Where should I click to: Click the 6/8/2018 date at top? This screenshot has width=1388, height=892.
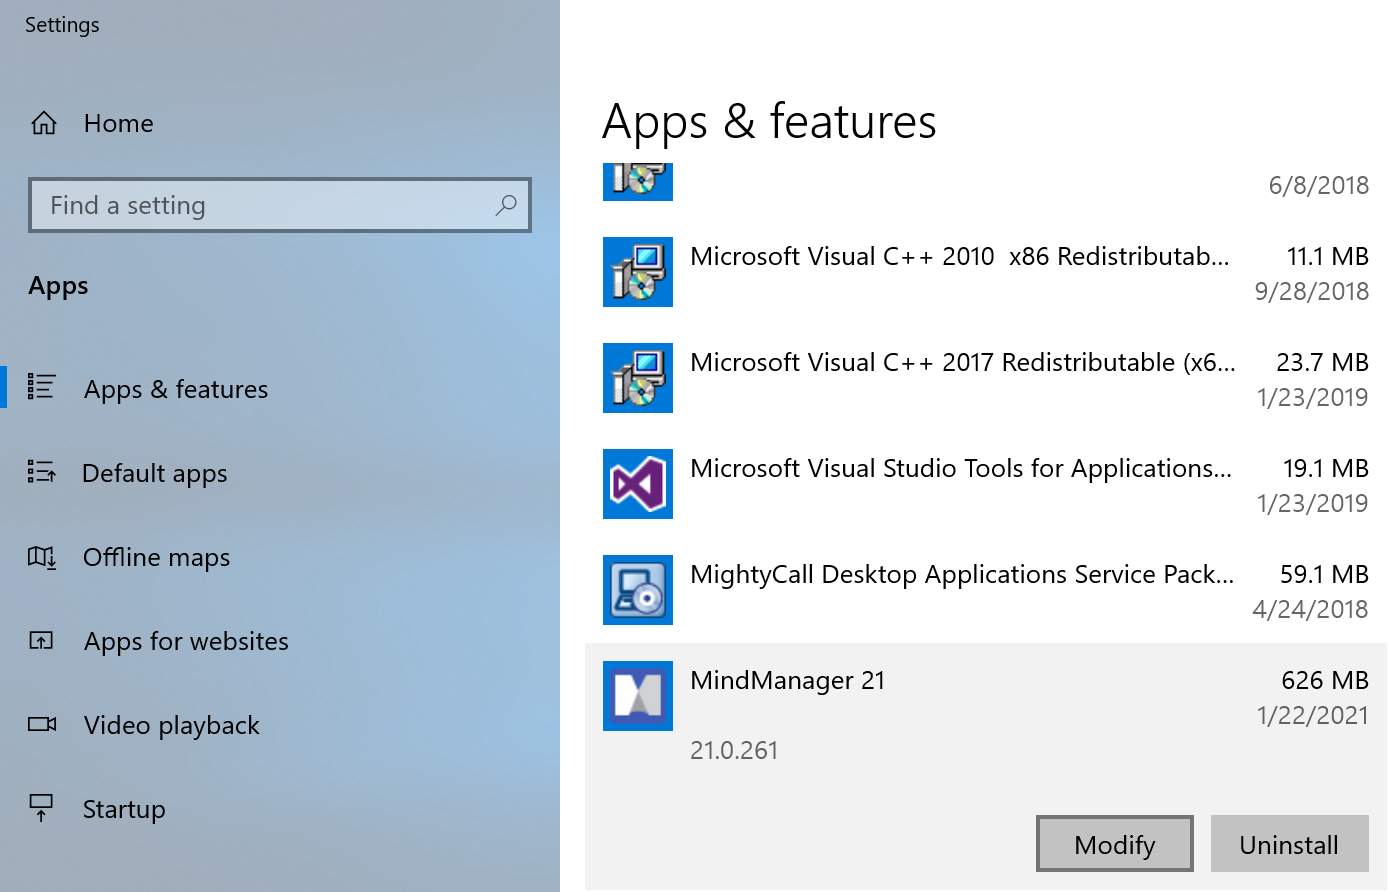click(1319, 185)
